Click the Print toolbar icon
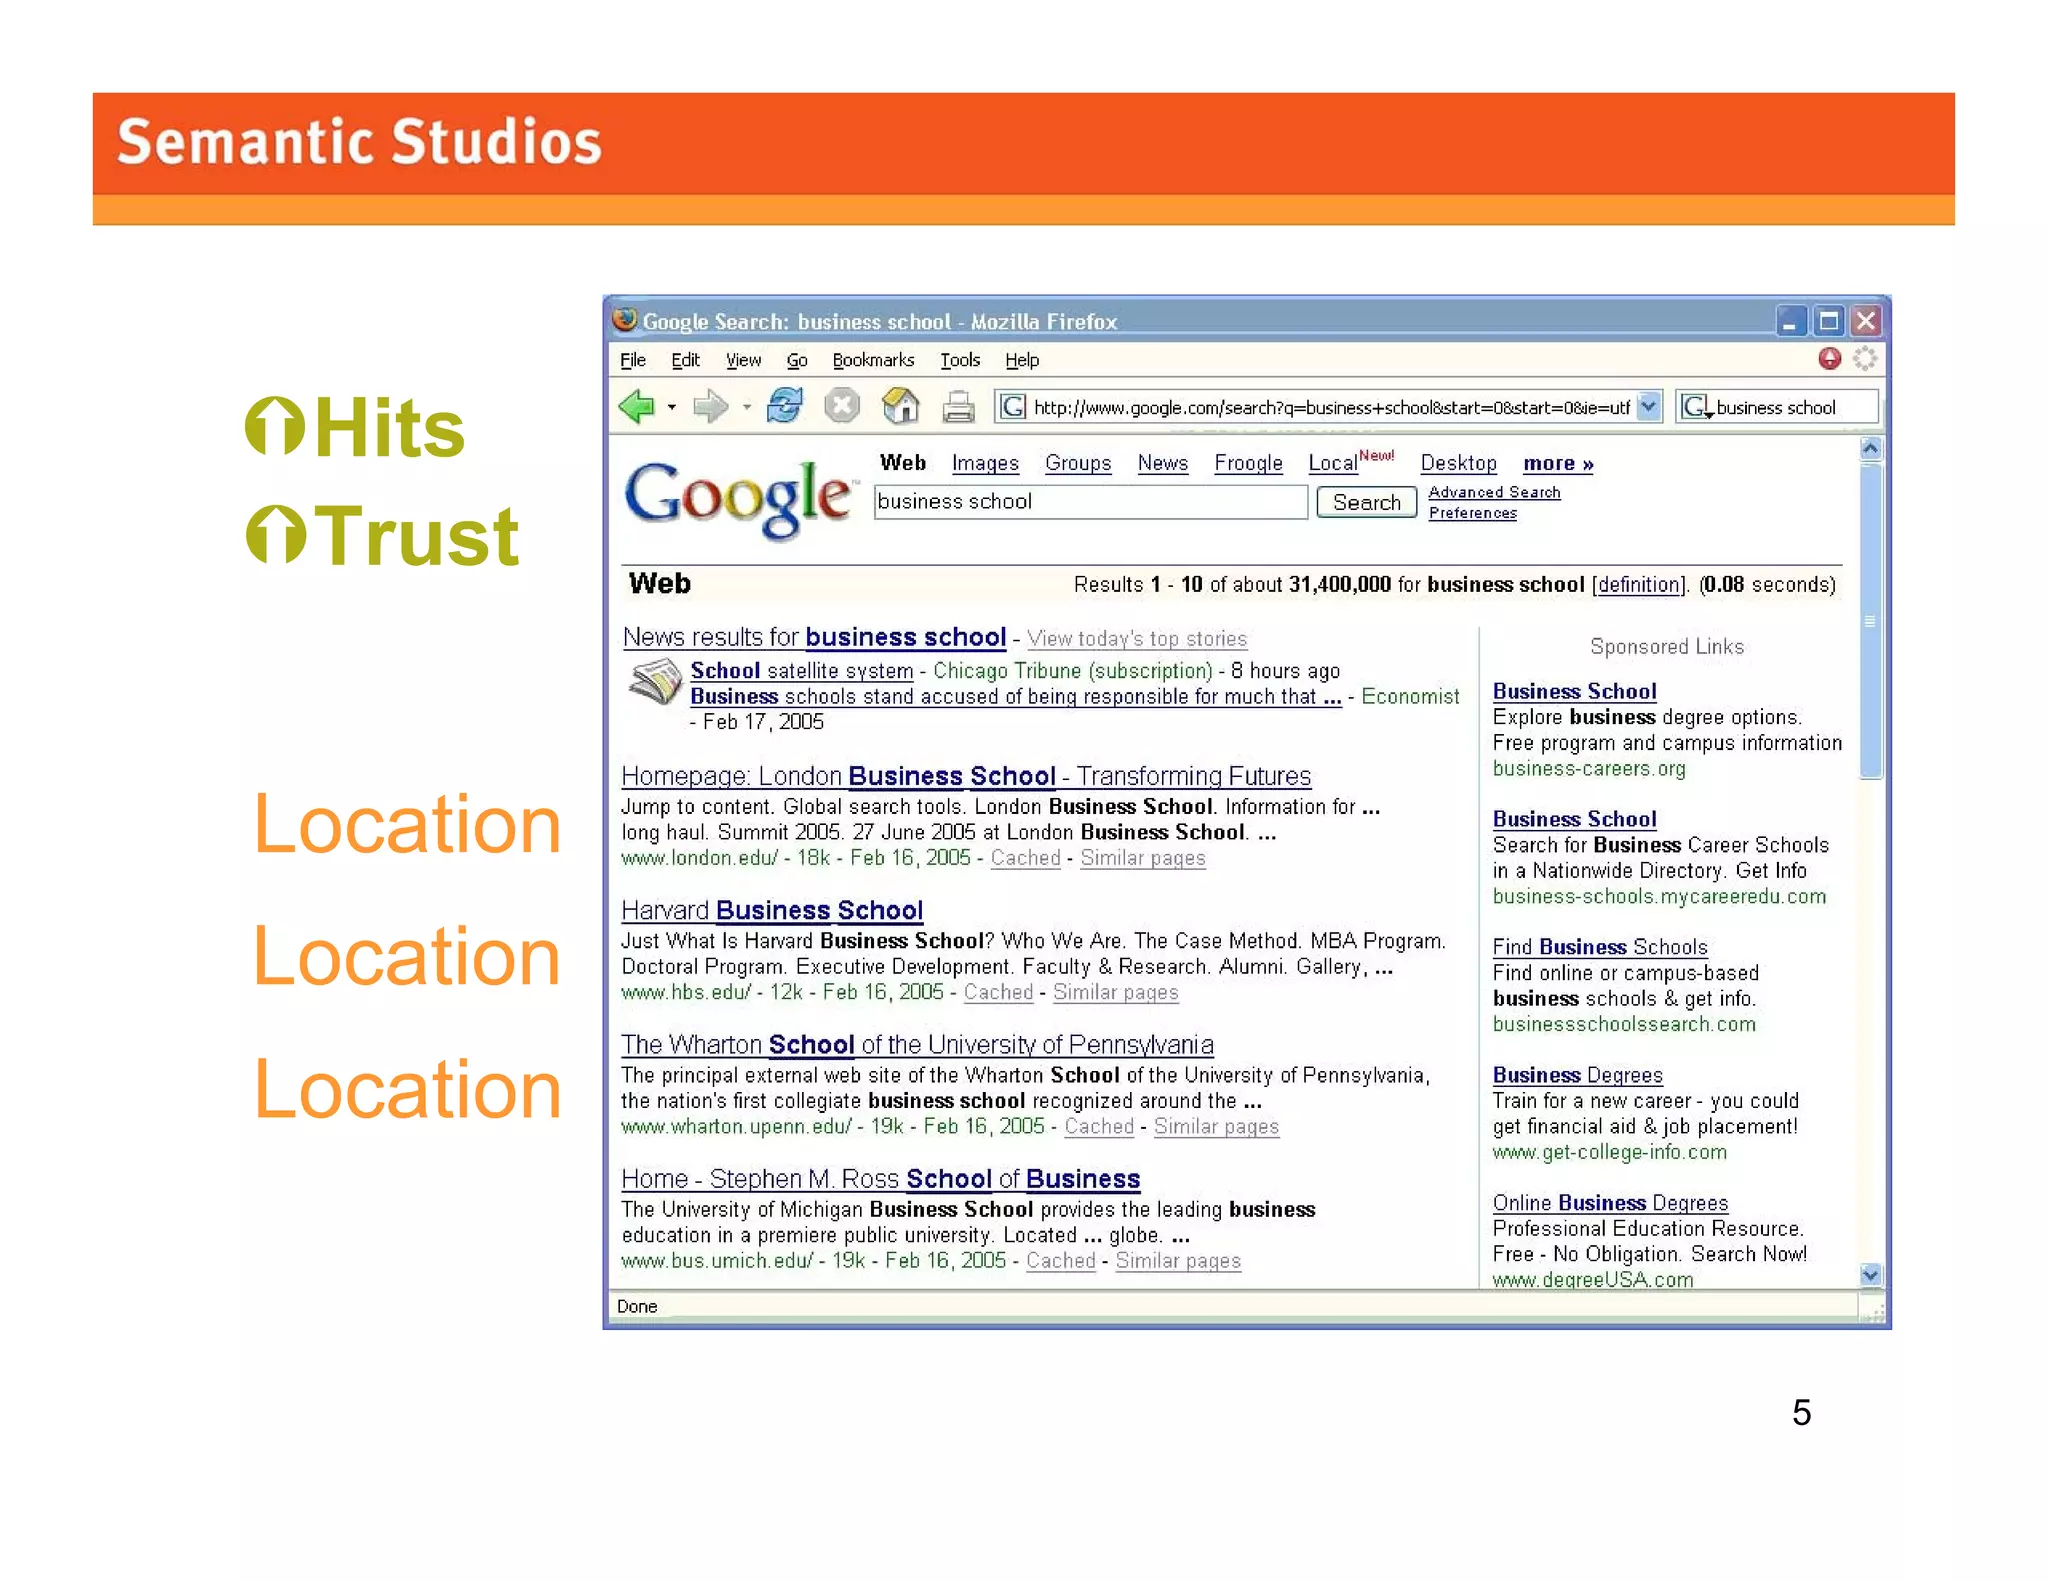 click(x=958, y=407)
